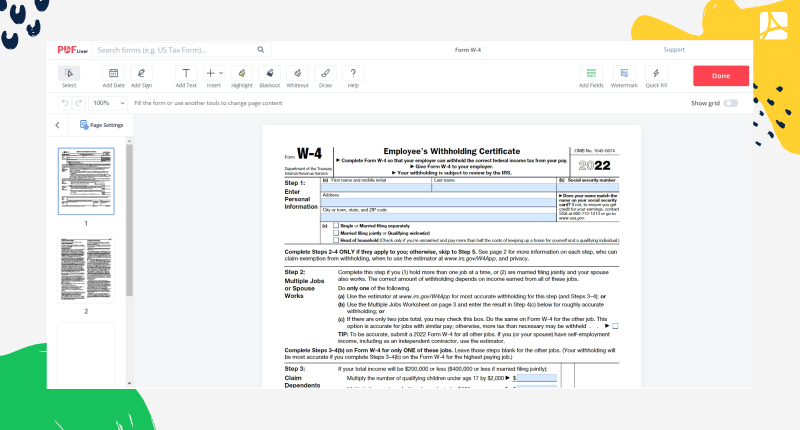
Task: Select page 2 thumbnail
Action: (x=86, y=269)
